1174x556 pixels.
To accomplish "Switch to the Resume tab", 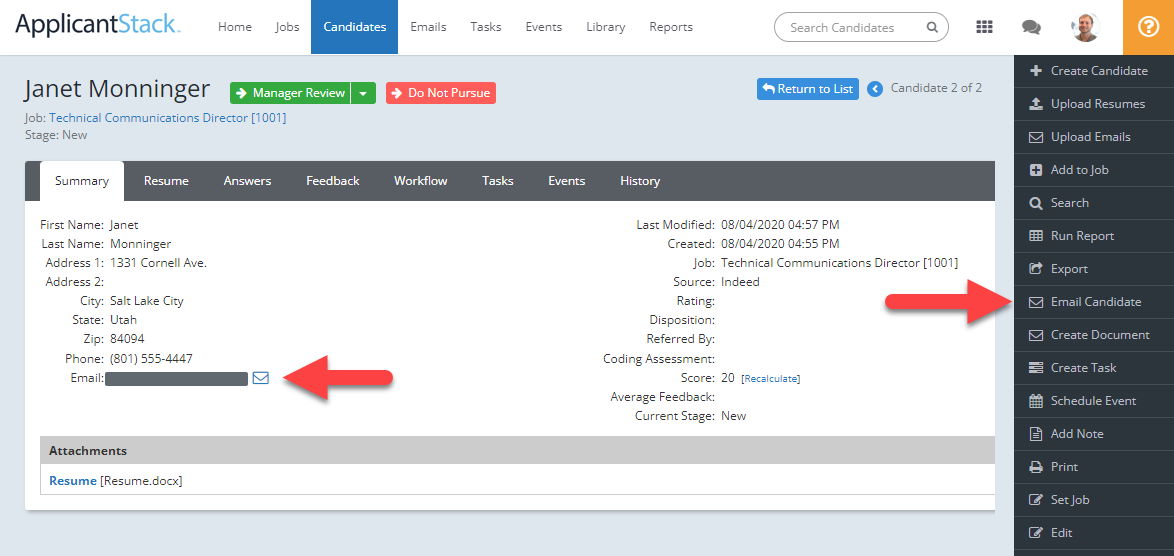I will pos(166,181).
